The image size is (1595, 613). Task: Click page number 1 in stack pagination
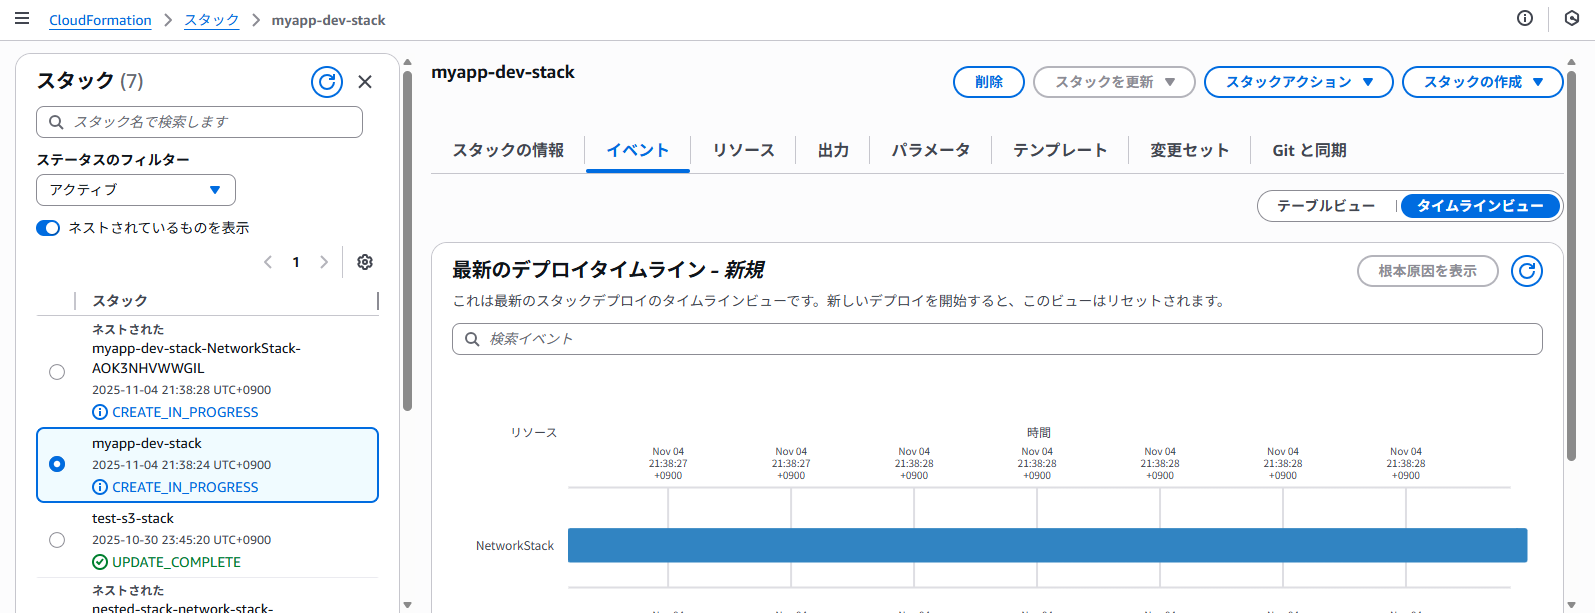click(296, 262)
